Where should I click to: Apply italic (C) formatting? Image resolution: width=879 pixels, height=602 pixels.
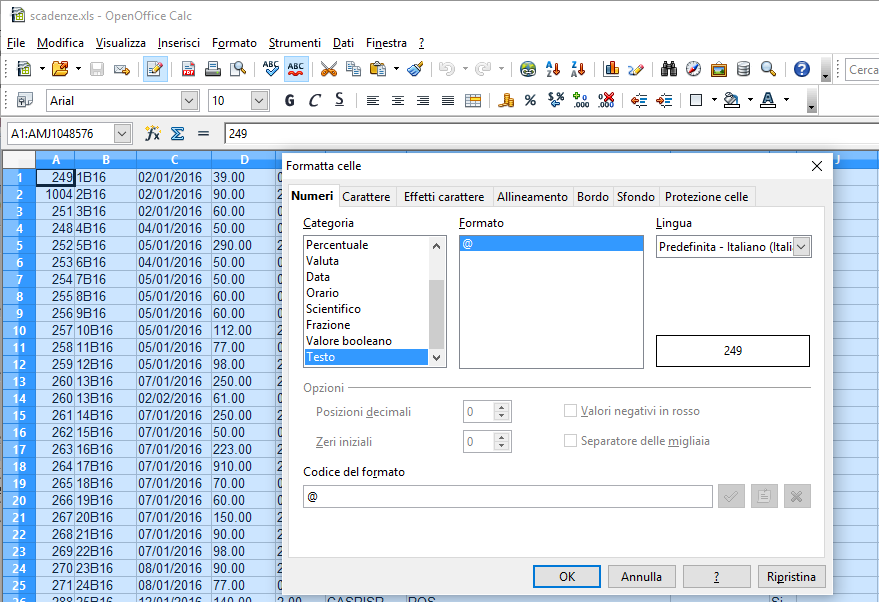(x=314, y=100)
